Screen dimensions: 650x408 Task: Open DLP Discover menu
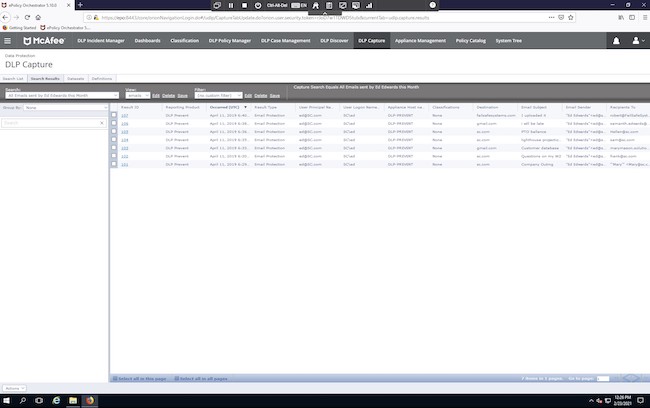tap(334, 41)
